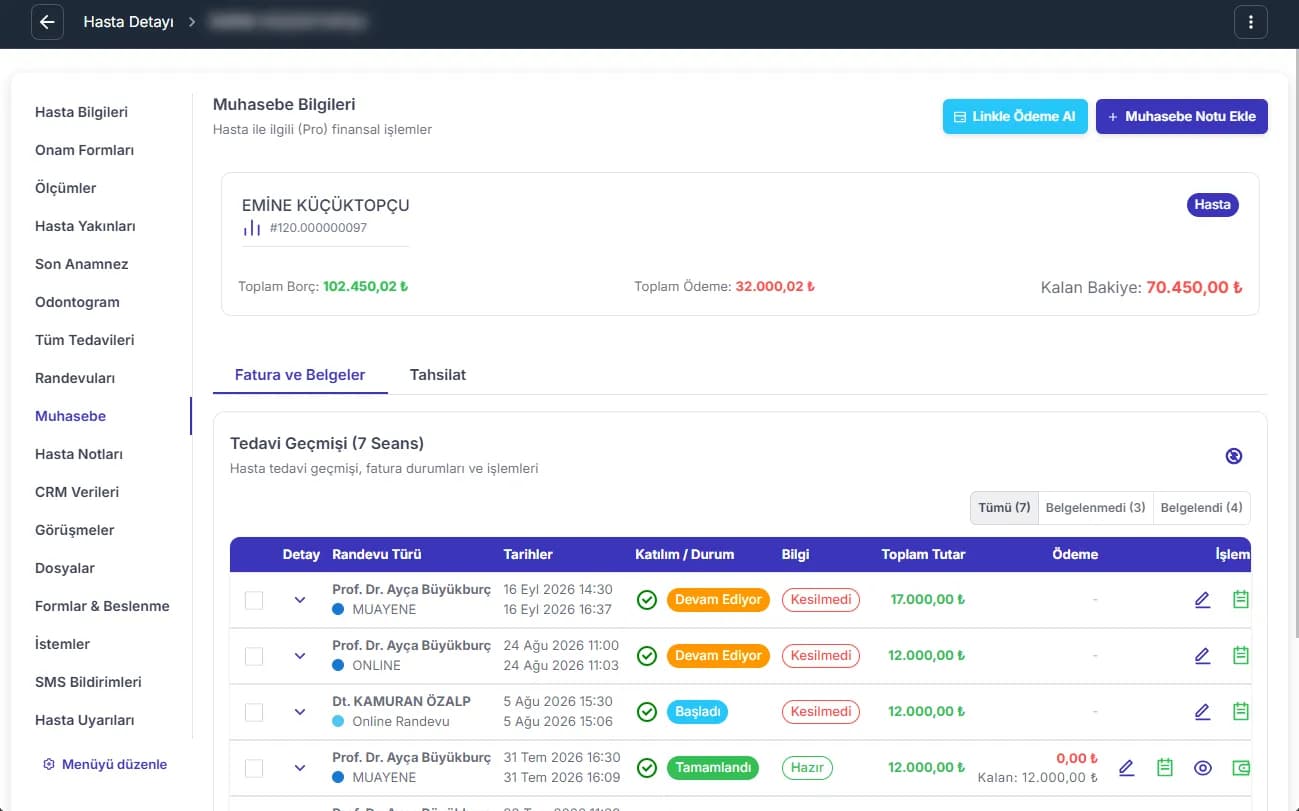Show all sessions with Tümü (7)
1299x811 pixels.
point(1005,508)
